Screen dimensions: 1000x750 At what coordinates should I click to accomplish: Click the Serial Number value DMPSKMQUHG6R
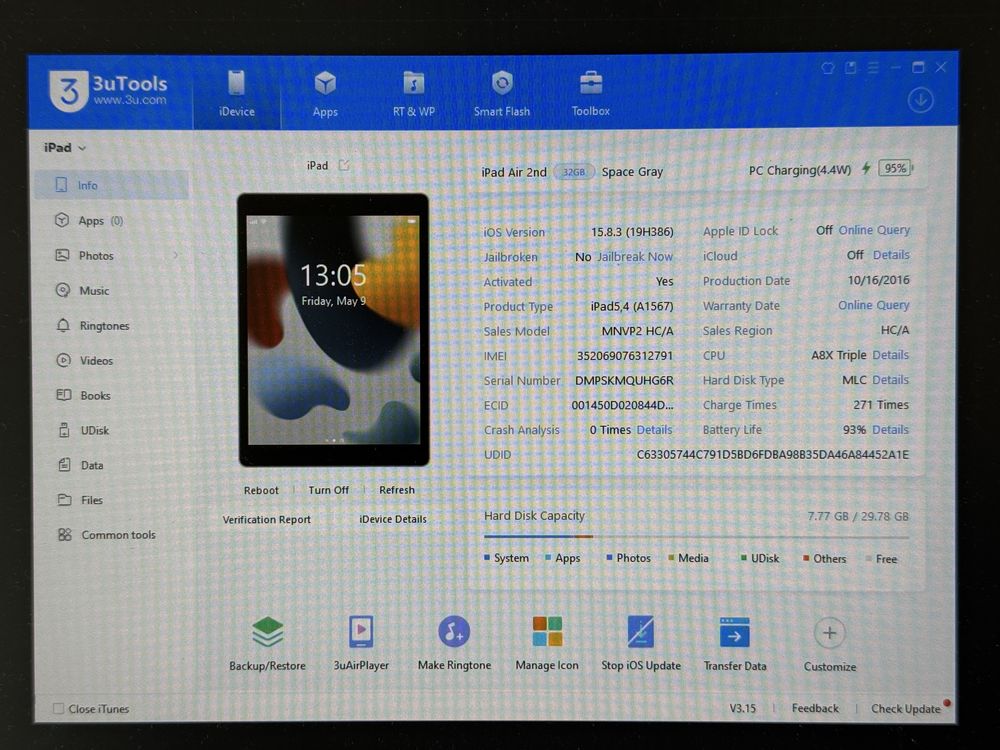tap(624, 381)
